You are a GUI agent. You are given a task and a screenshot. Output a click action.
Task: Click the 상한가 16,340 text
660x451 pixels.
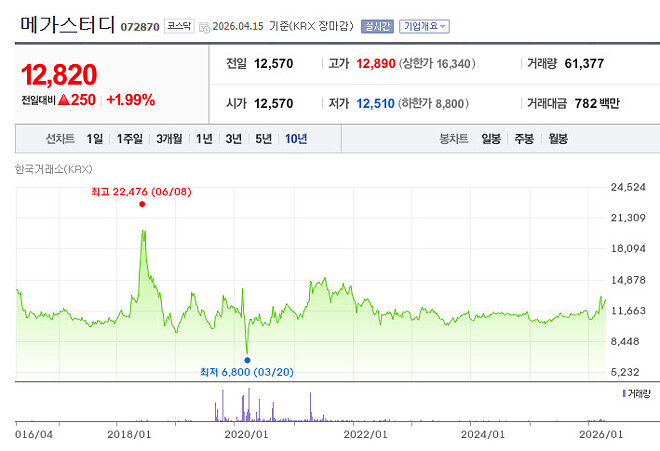[437, 64]
